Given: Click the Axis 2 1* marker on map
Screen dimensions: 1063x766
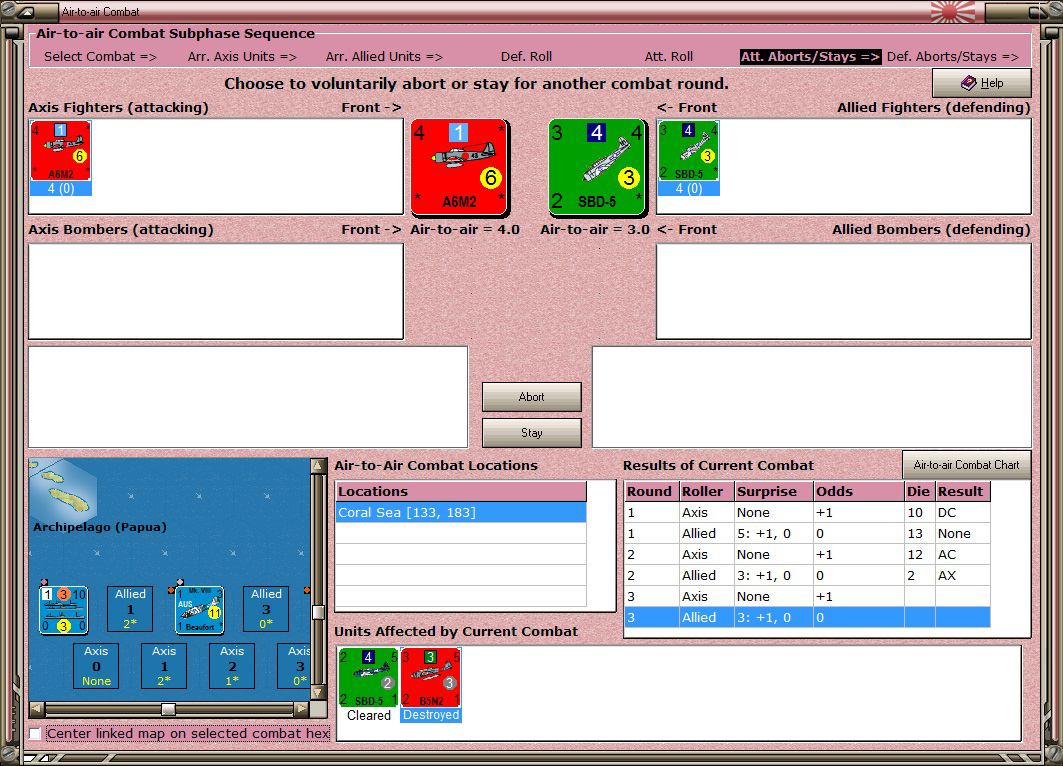Looking at the screenshot, I should (232, 666).
